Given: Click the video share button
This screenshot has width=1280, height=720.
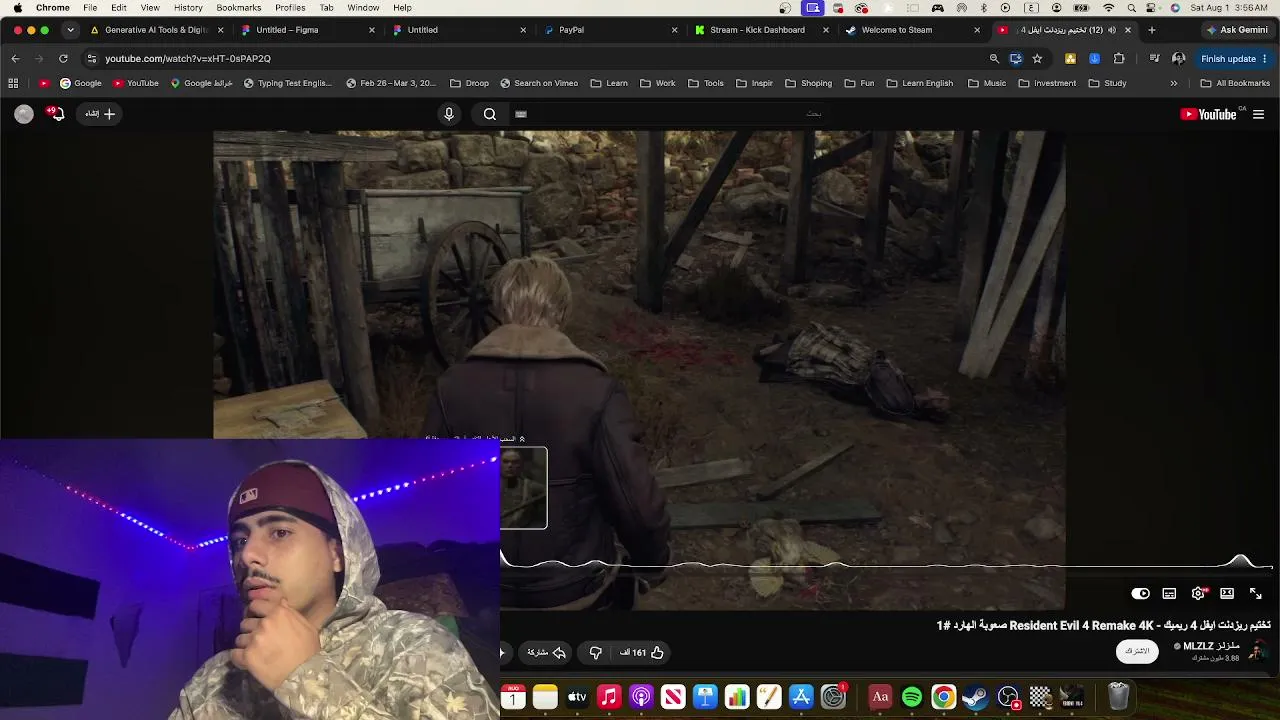Looking at the screenshot, I should [547, 653].
